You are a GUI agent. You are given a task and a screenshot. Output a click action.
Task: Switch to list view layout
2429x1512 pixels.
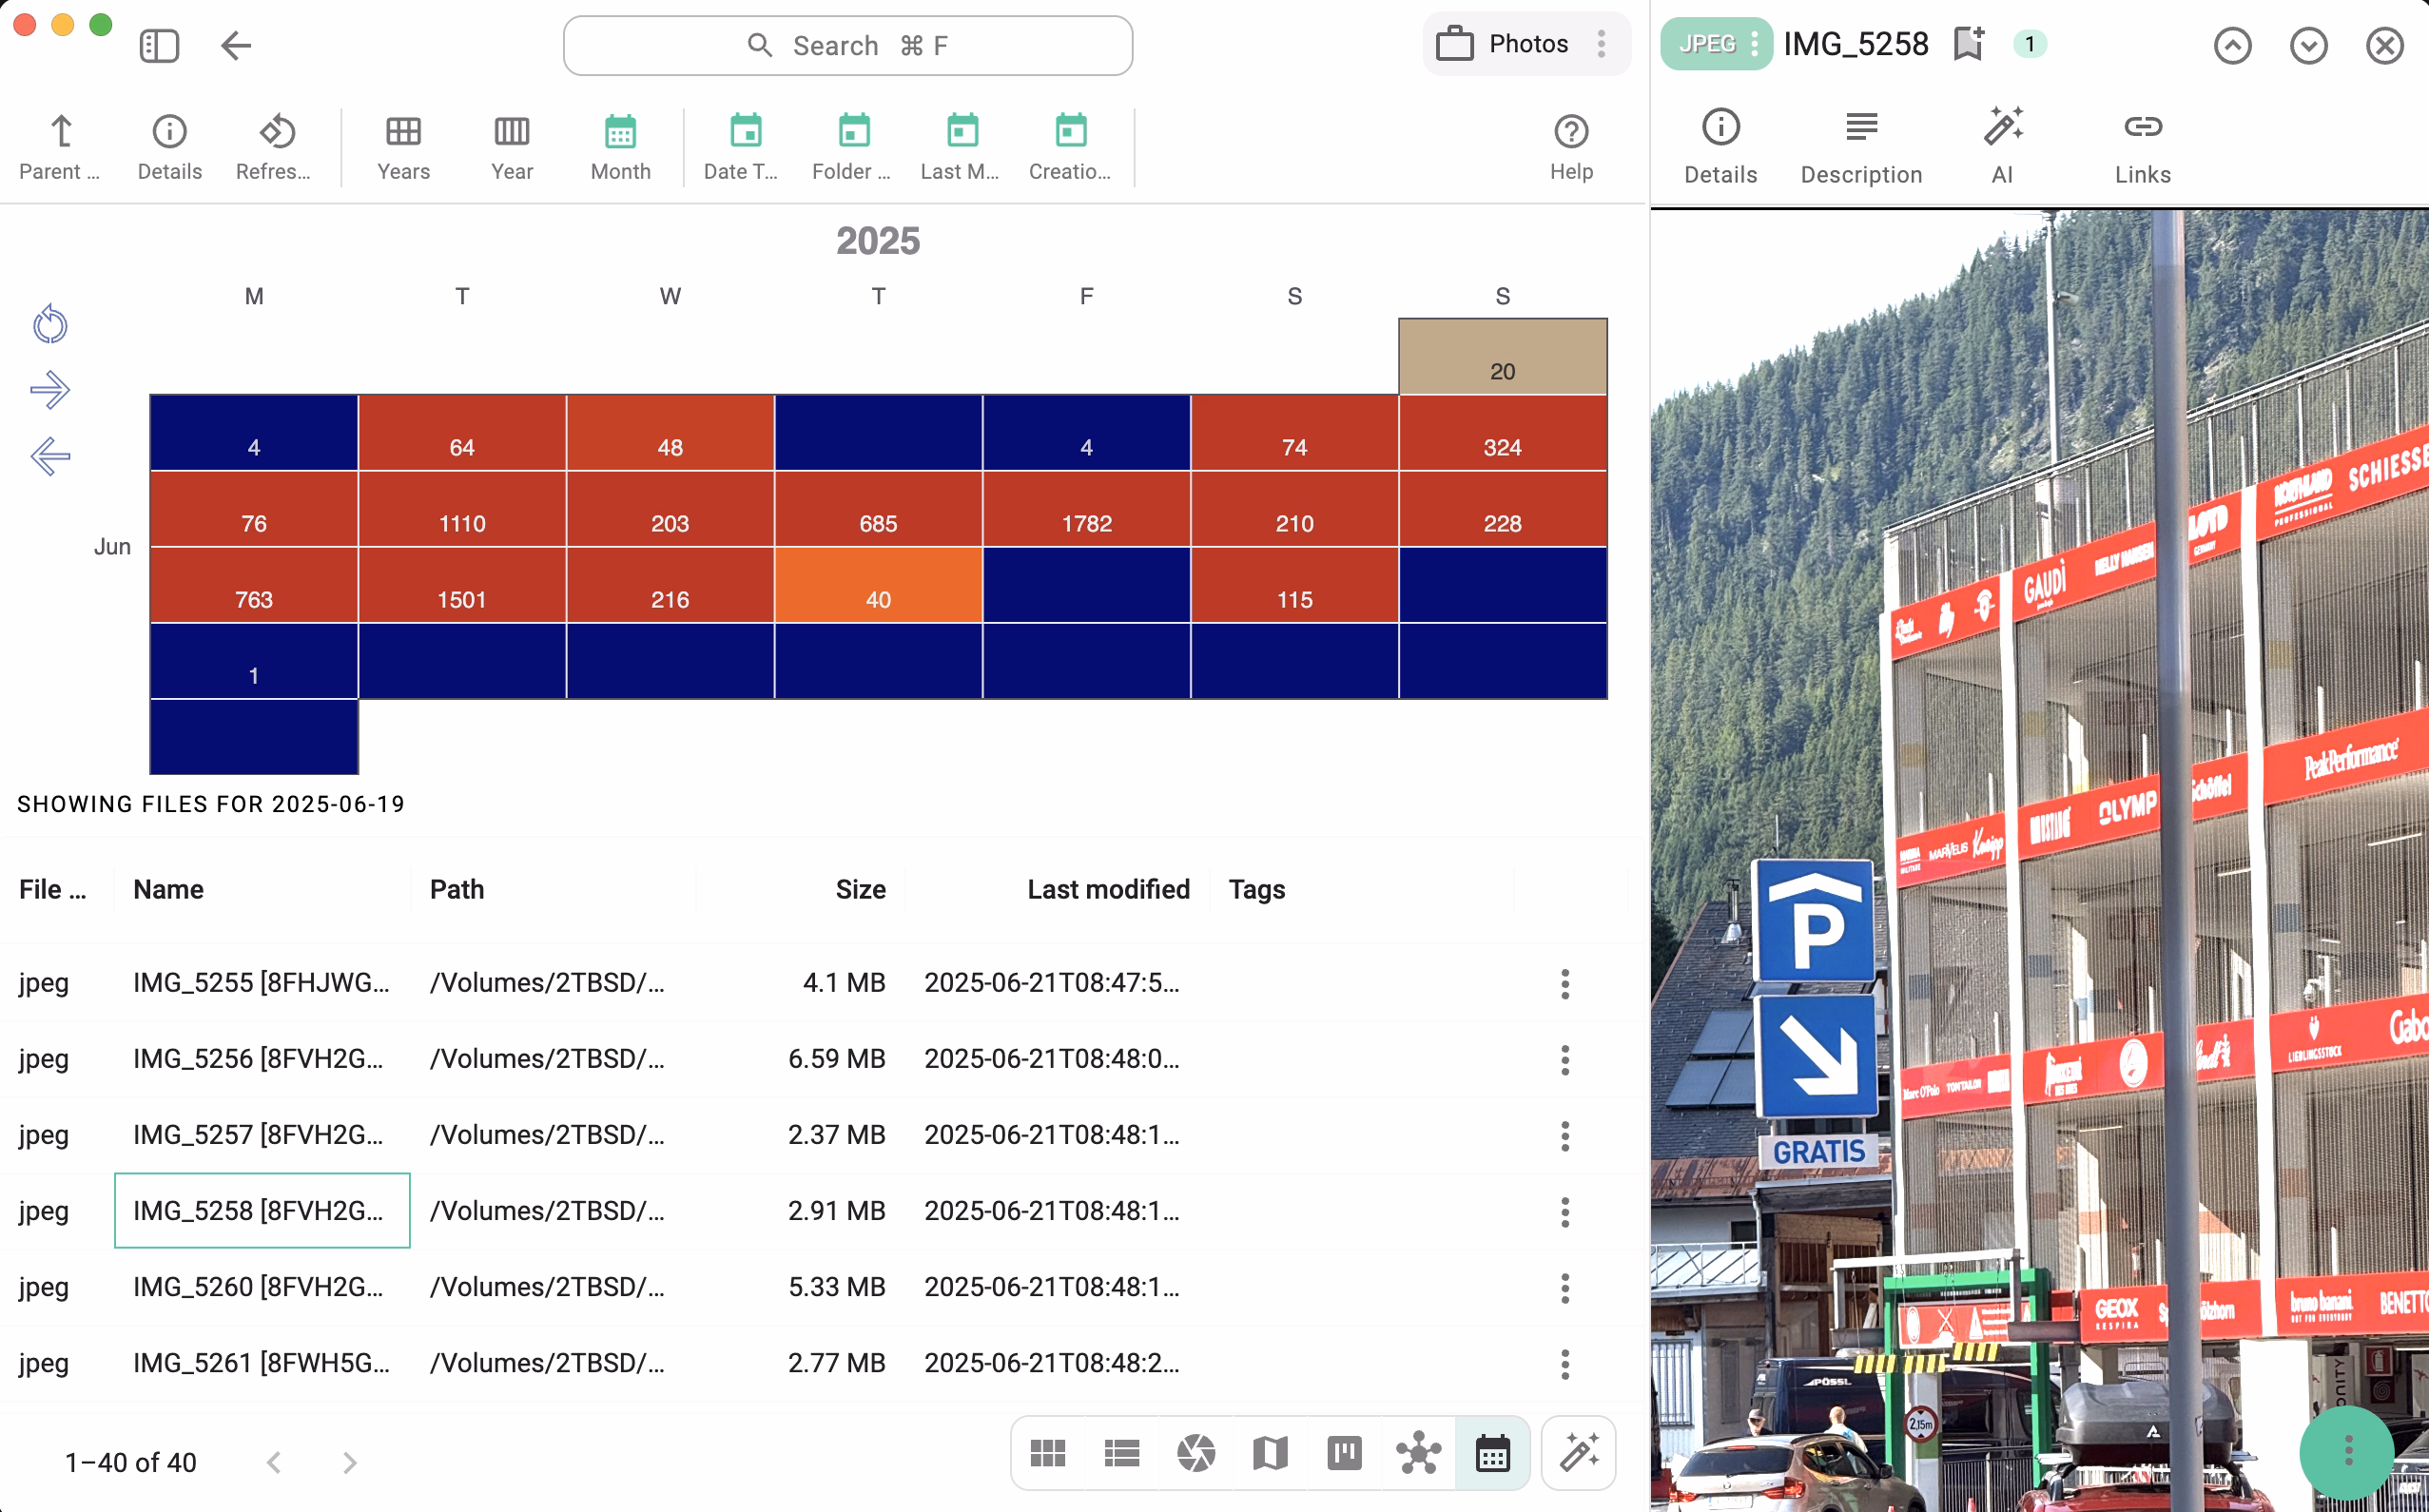click(x=1122, y=1453)
